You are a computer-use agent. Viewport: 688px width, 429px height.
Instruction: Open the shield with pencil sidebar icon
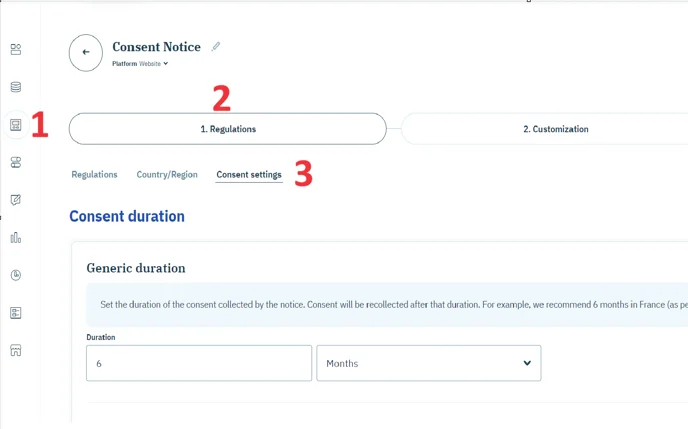click(x=16, y=200)
